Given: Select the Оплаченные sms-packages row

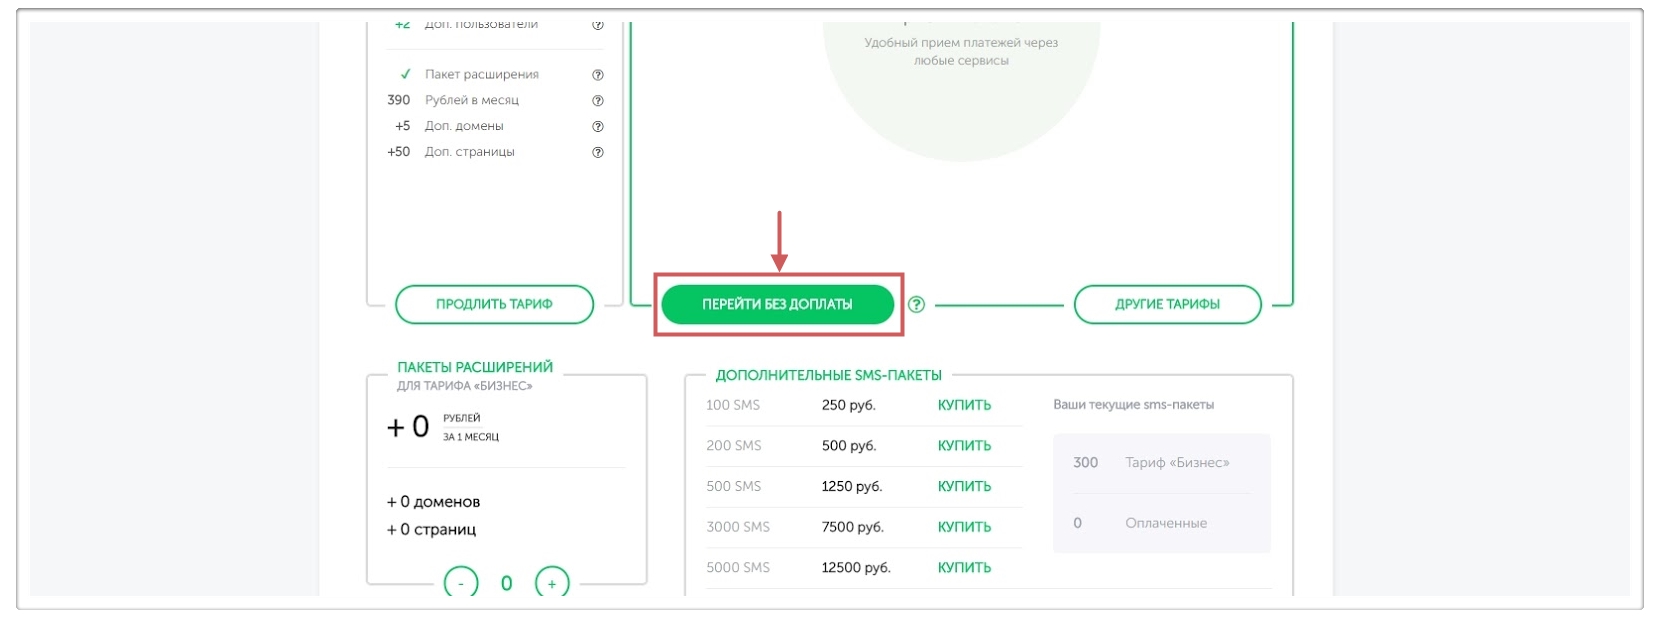Looking at the screenshot, I should click(x=1161, y=523).
